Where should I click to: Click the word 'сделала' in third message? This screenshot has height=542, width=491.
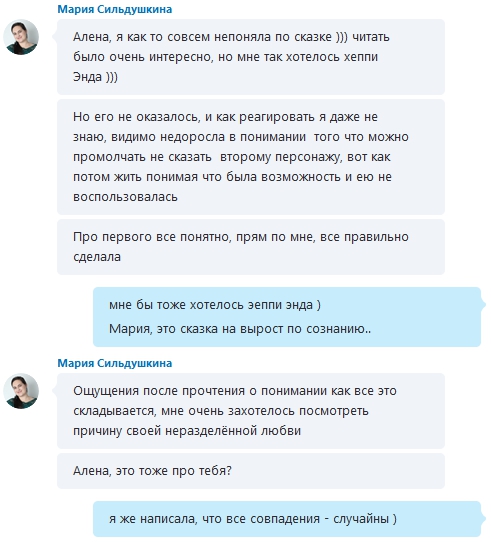97,257
